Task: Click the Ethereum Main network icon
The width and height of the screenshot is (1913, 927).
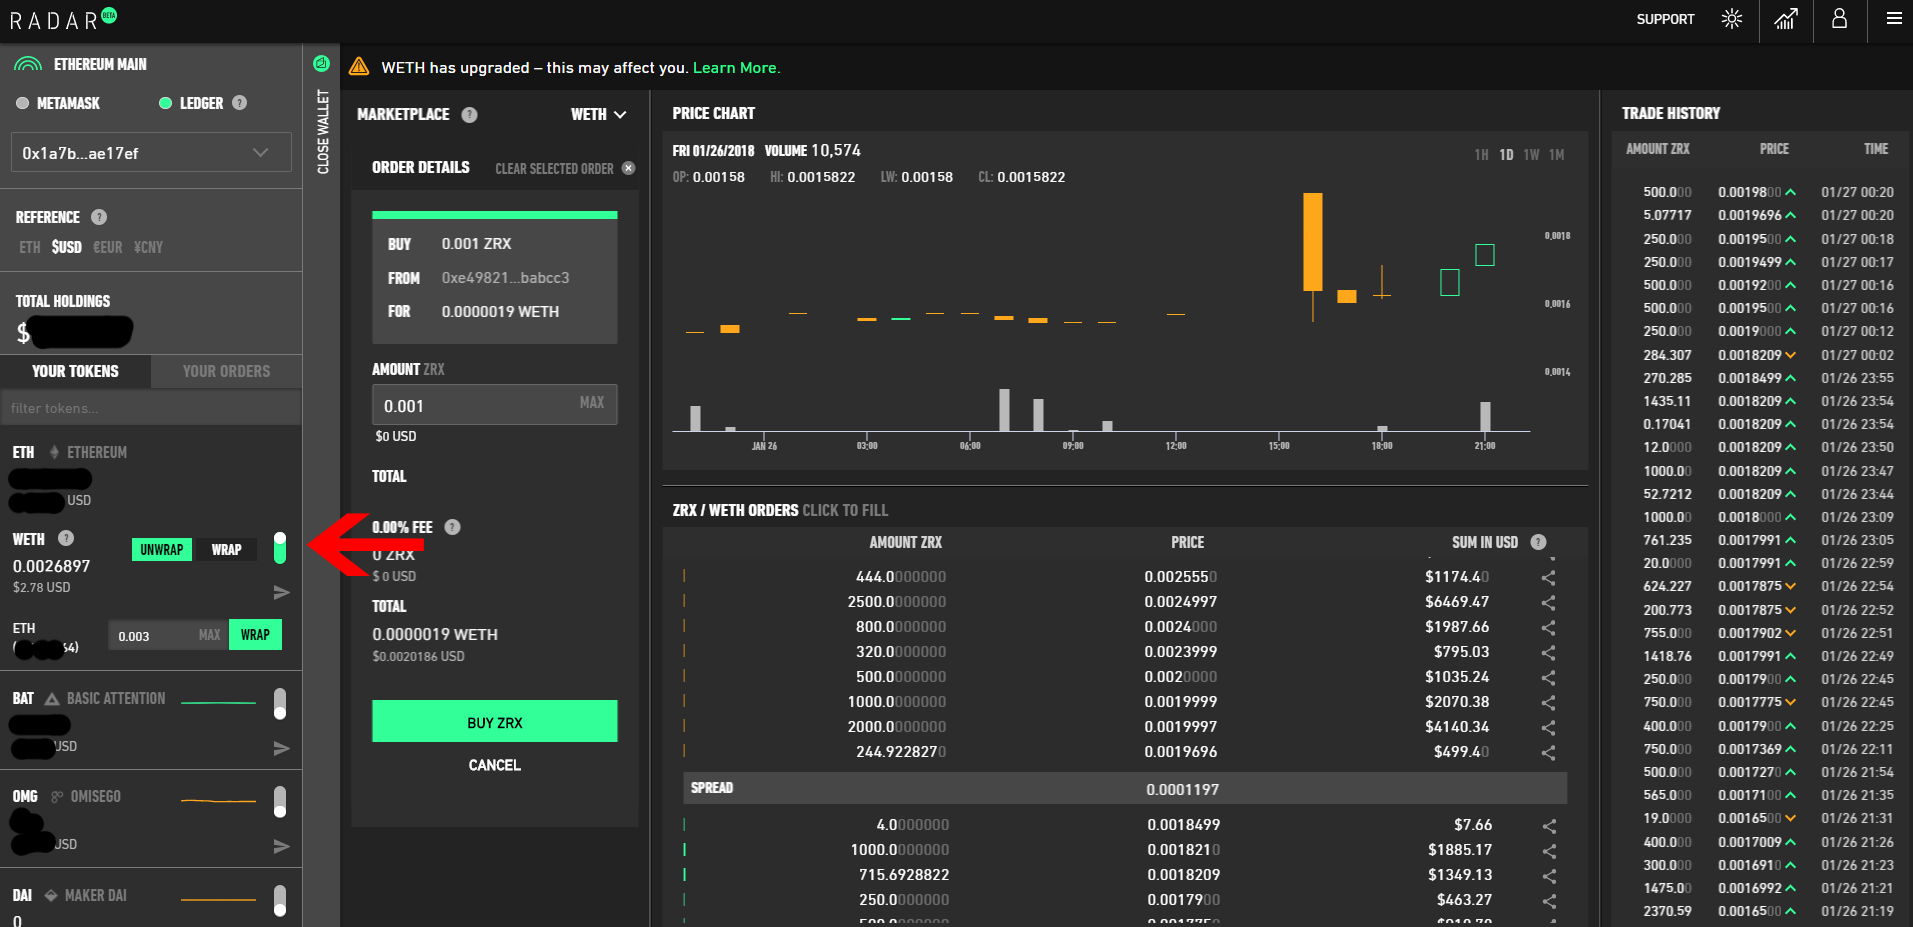Action: pos(28,64)
